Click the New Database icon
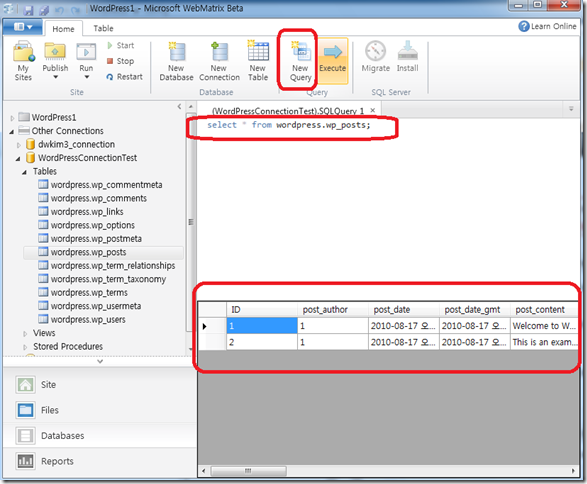This screenshot has height=484, width=587. coord(176,61)
